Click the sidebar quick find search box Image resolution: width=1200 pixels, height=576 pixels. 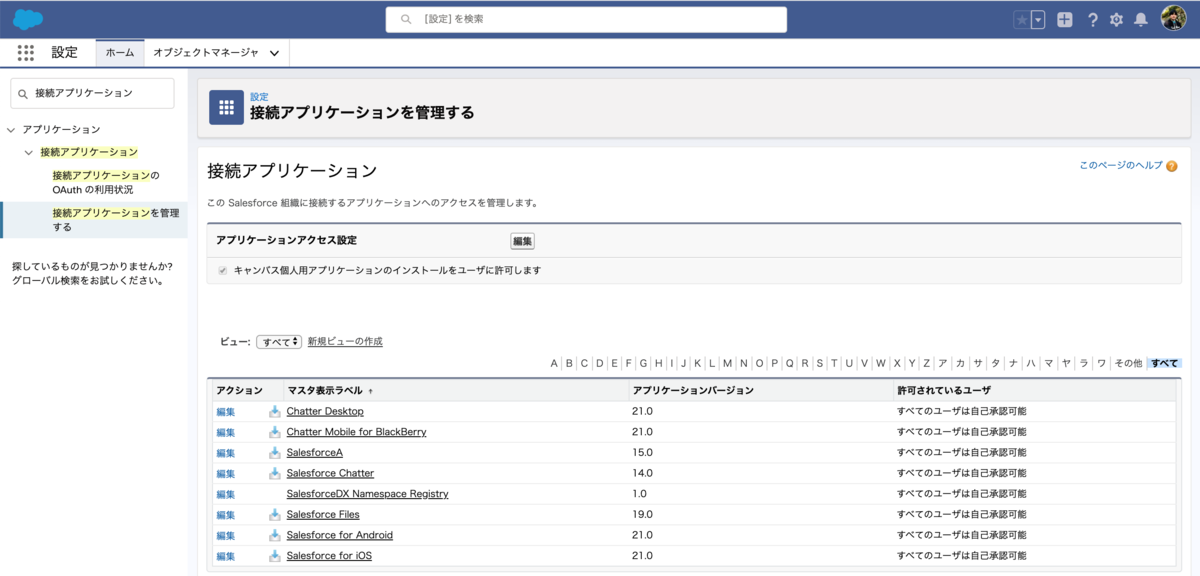coord(92,93)
